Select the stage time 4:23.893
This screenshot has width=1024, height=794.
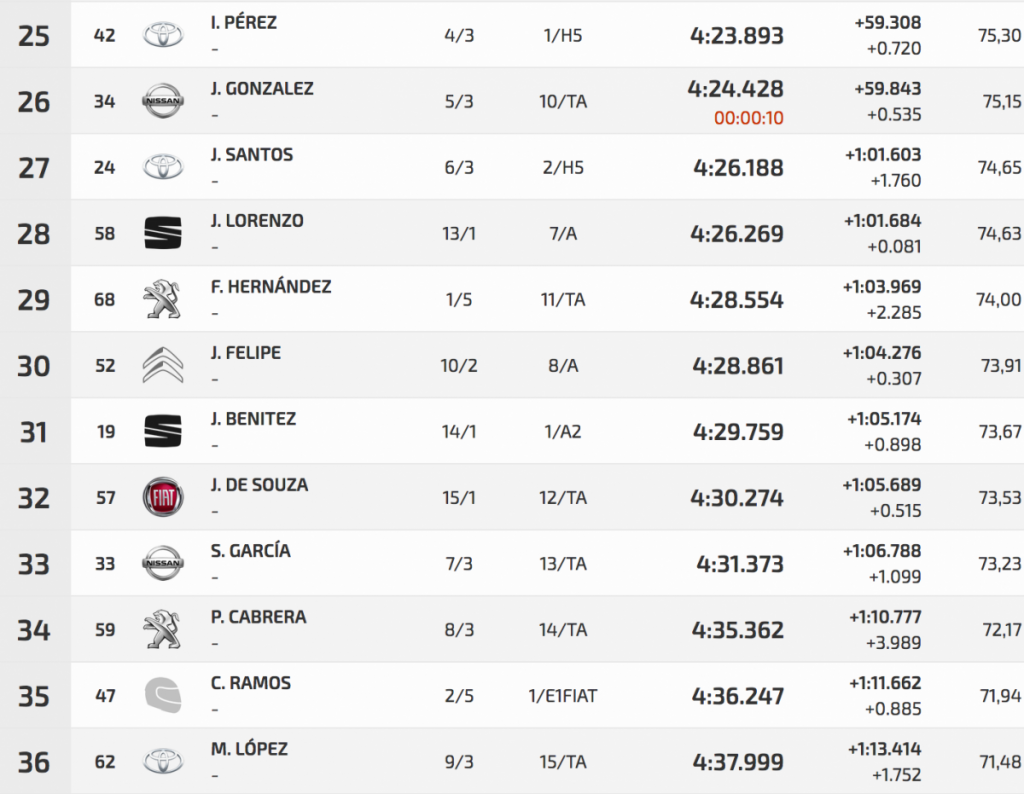[x=737, y=36]
